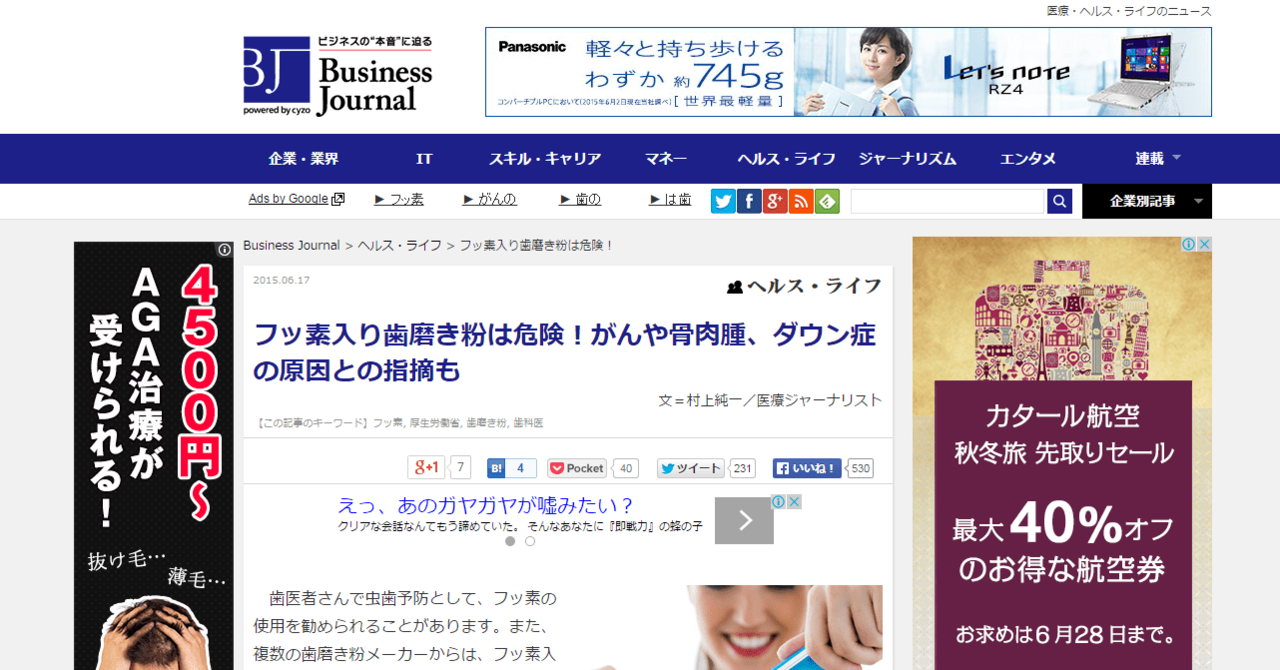Select the first ad carousel dot
This screenshot has height=670, width=1280.
pyautogui.click(x=510, y=541)
